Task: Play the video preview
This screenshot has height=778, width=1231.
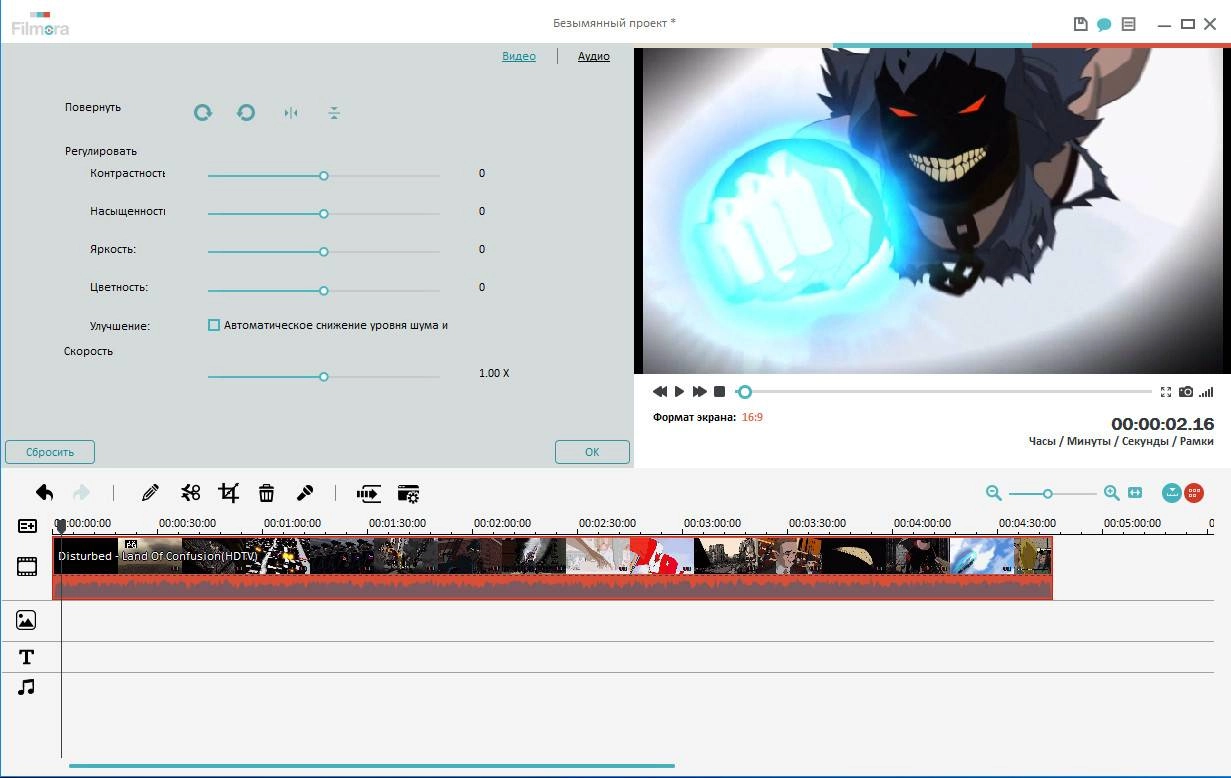Action: pos(679,392)
